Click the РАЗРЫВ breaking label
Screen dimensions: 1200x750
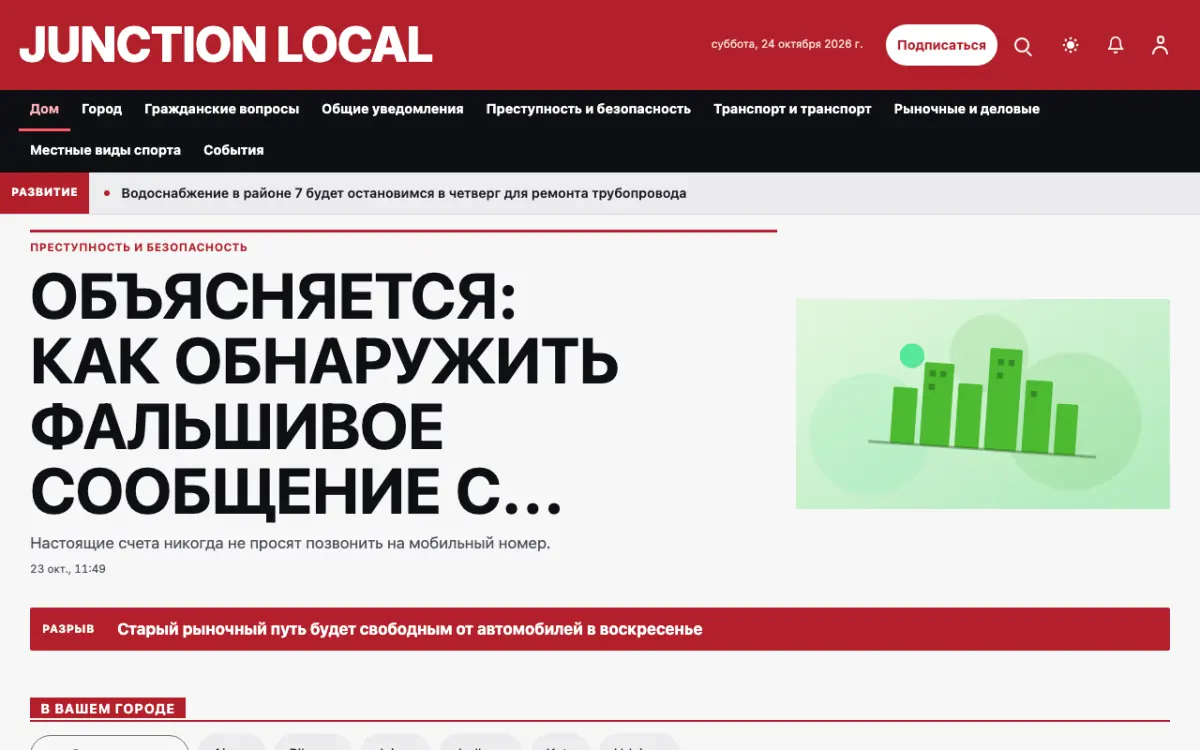[x=68, y=629]
